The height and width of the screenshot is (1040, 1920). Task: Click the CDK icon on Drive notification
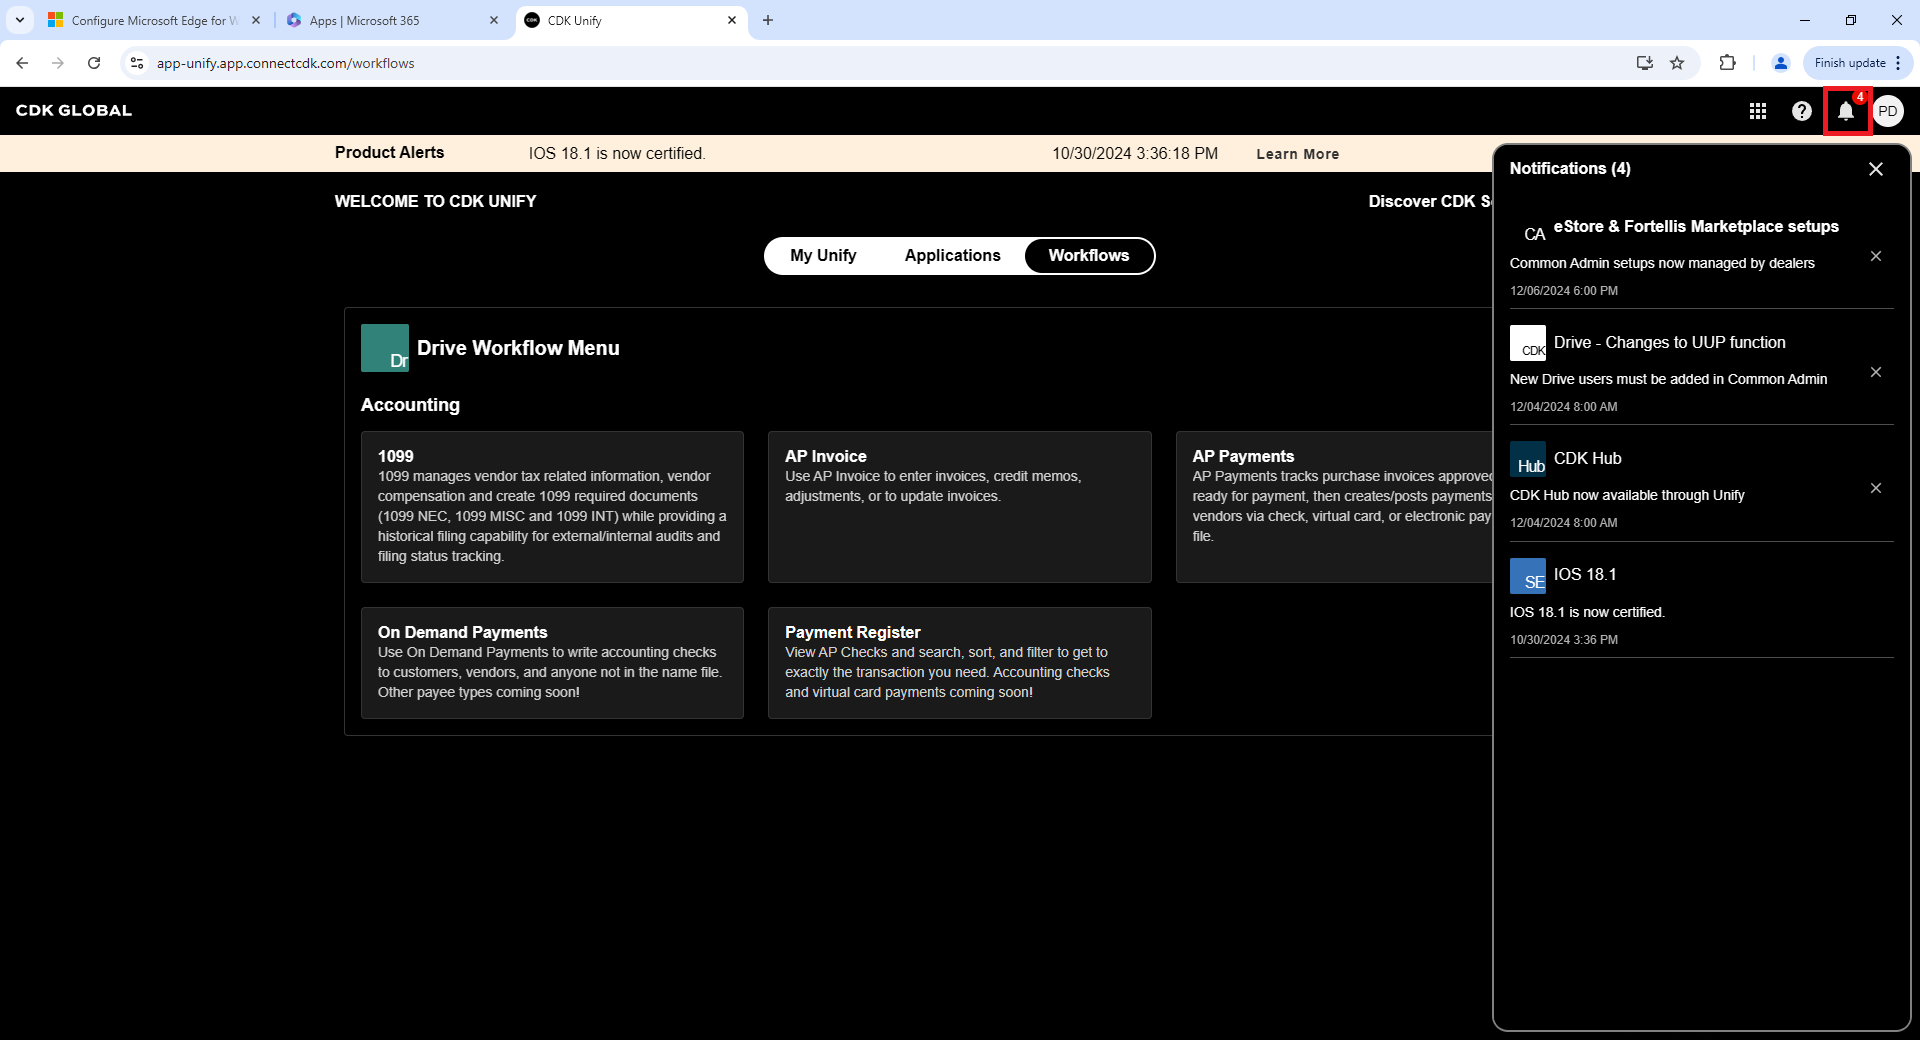point(1528,343)
